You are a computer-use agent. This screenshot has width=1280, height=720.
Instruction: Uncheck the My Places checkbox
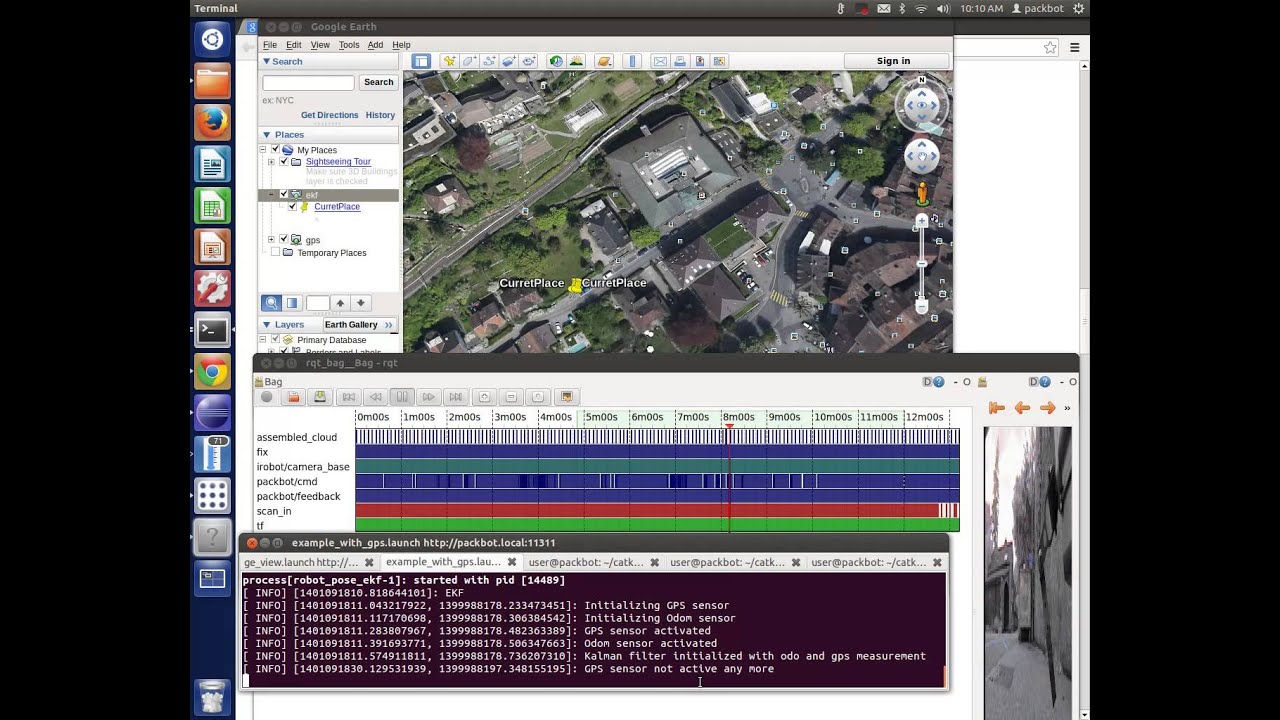click(275, 150)
